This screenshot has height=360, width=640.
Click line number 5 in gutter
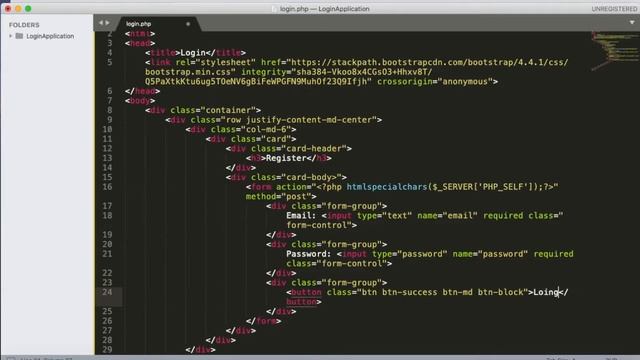tap(109, 62)
